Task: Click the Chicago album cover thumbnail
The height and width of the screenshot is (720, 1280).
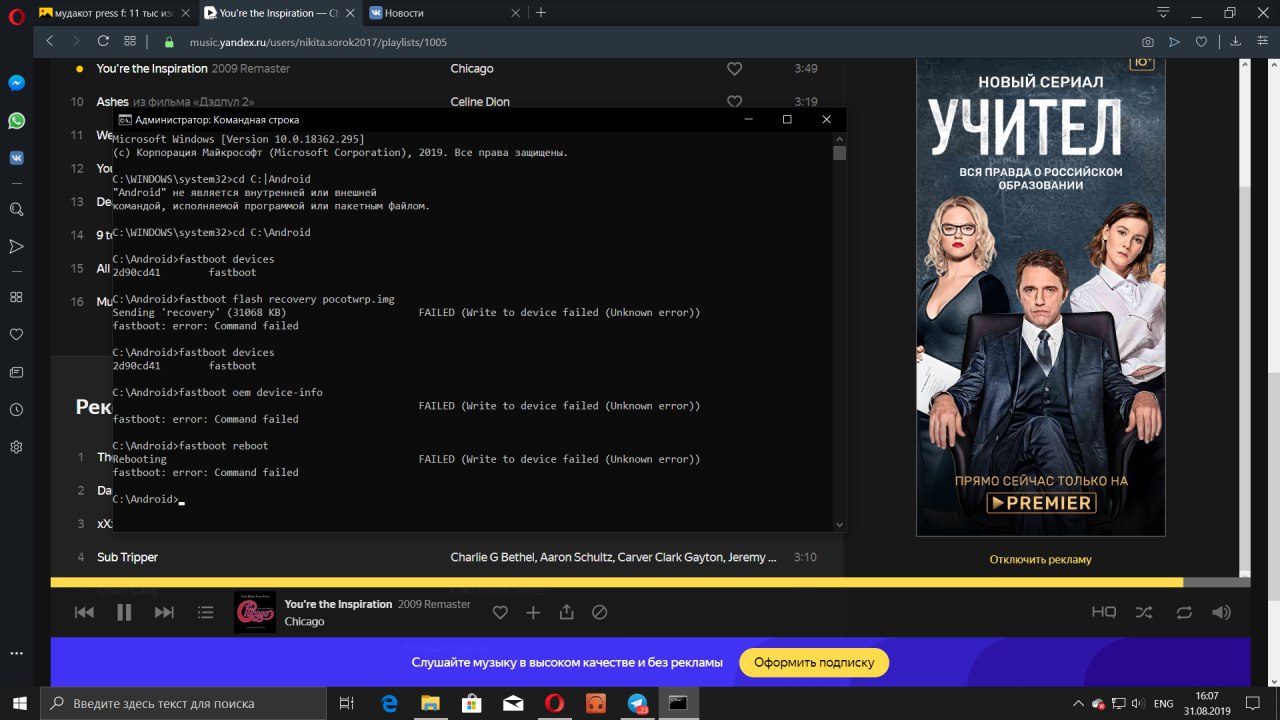Action: (x=254, y=612)
